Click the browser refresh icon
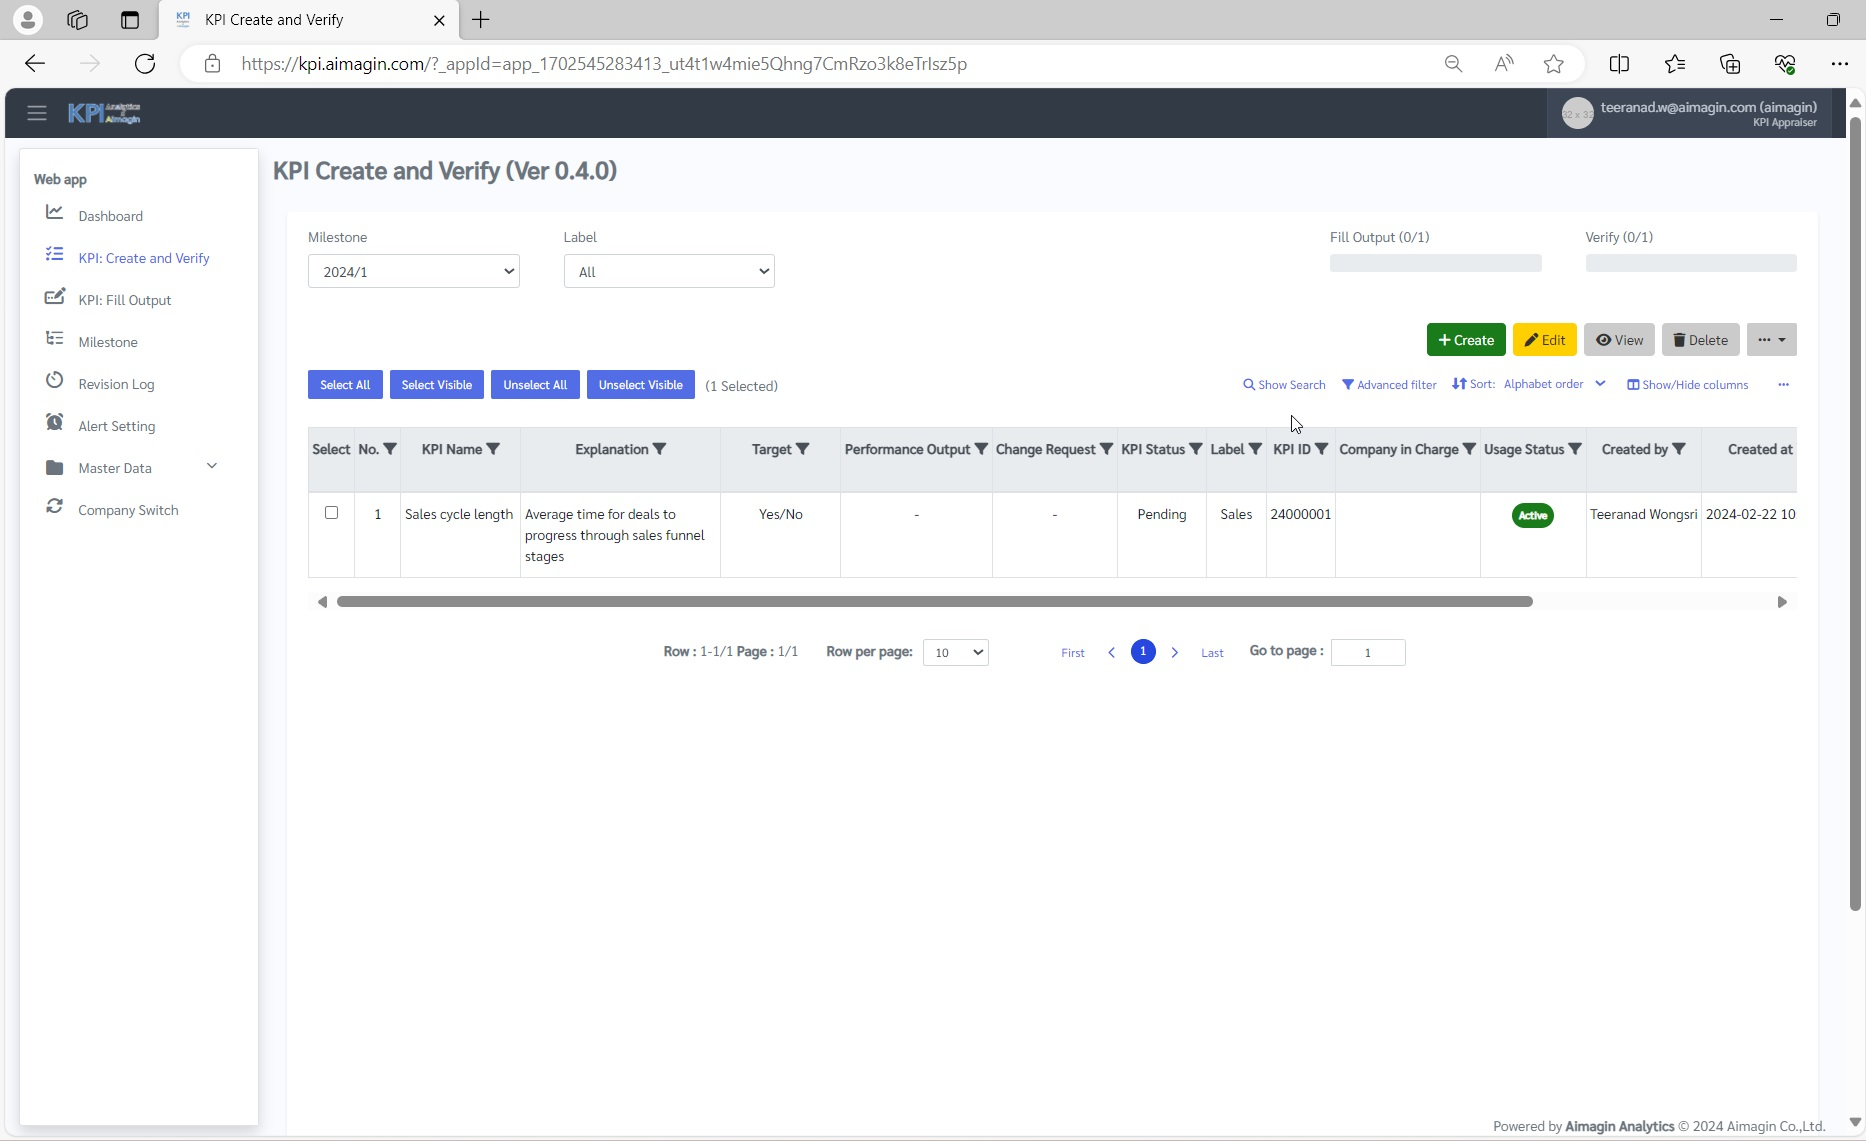 pos(145,64)
